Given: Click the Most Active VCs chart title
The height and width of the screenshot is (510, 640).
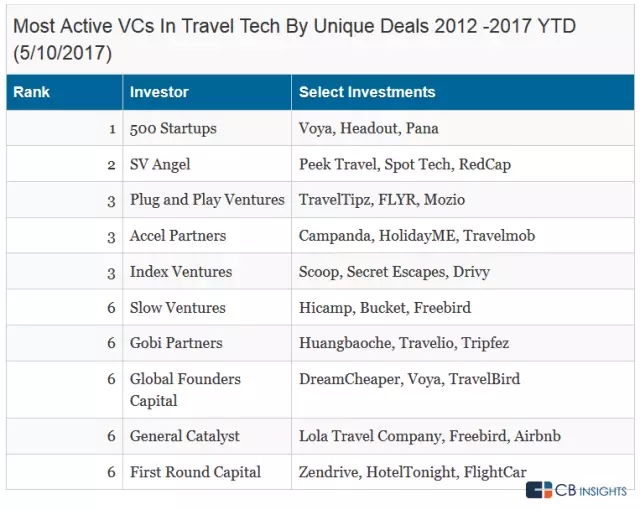Looking at the screenshot, I should click(x=294, y=40).
